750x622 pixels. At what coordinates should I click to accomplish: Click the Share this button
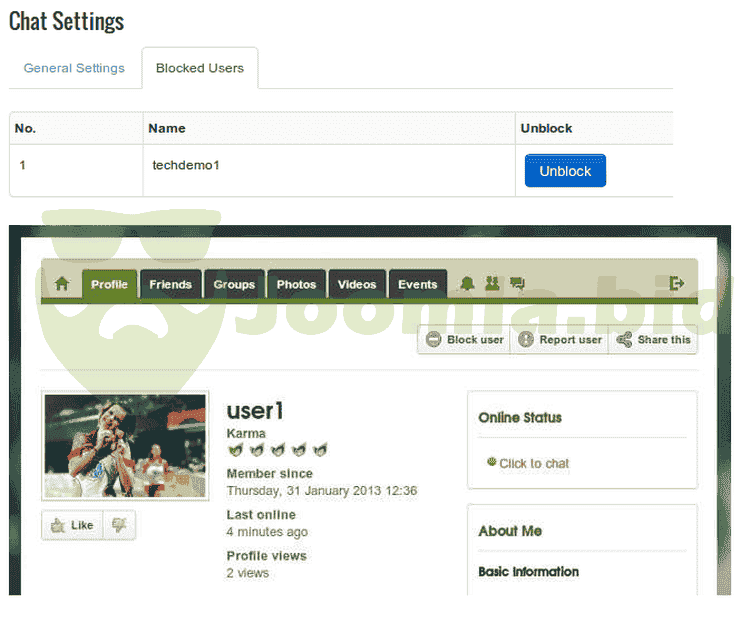coord(654,340)
